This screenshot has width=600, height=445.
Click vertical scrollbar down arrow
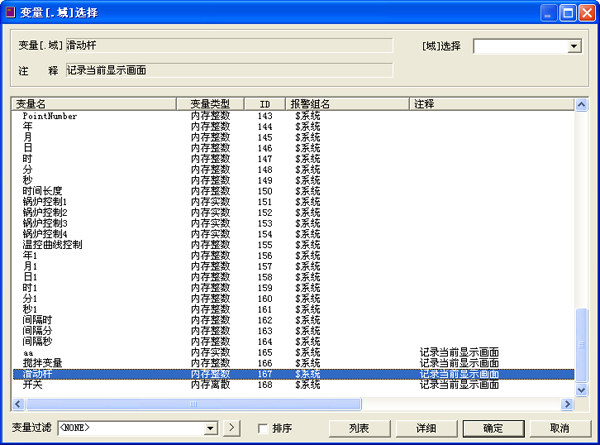pos(582,390)
